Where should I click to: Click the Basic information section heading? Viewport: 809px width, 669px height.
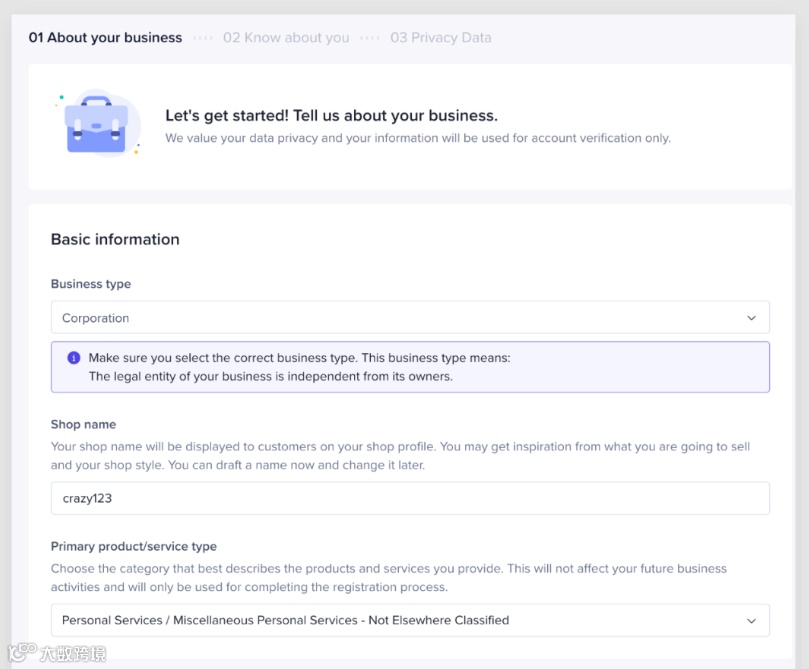(115, 239)
